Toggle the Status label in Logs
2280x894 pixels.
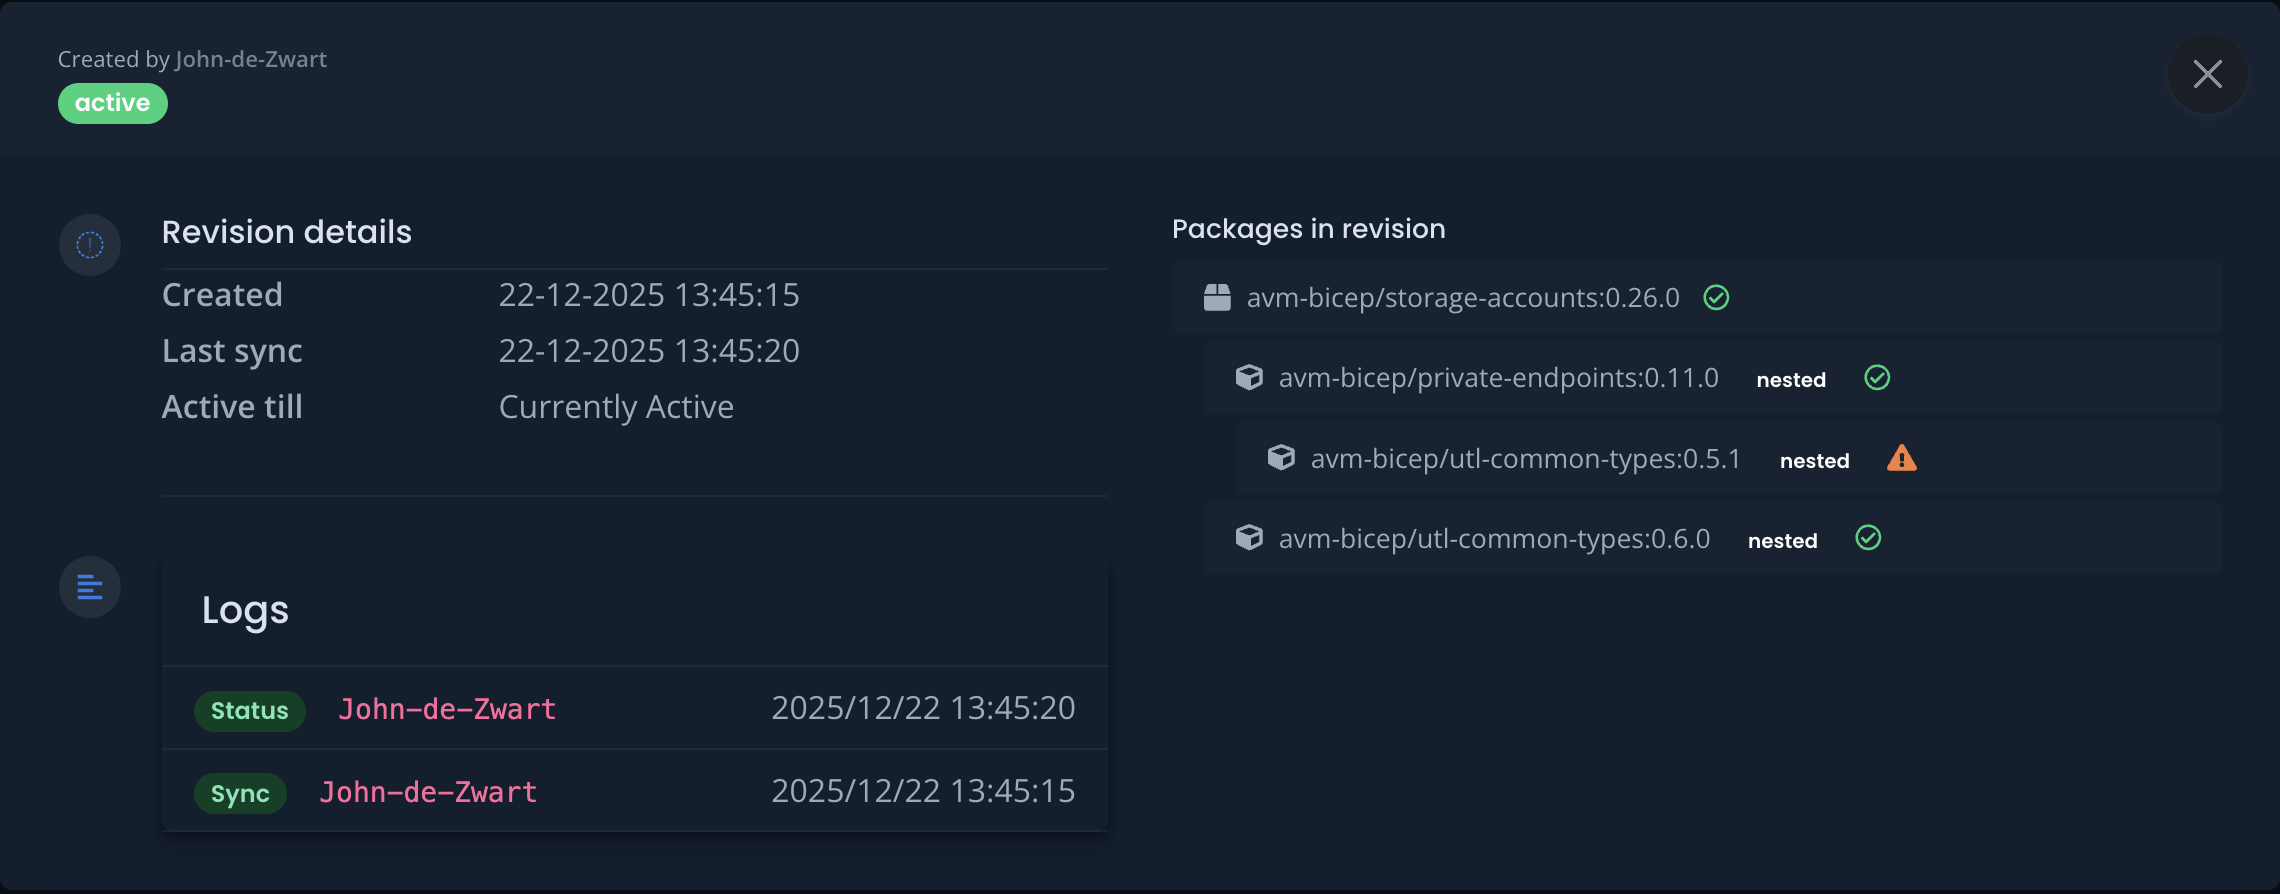pyautogui.click(x=249, y=711)
